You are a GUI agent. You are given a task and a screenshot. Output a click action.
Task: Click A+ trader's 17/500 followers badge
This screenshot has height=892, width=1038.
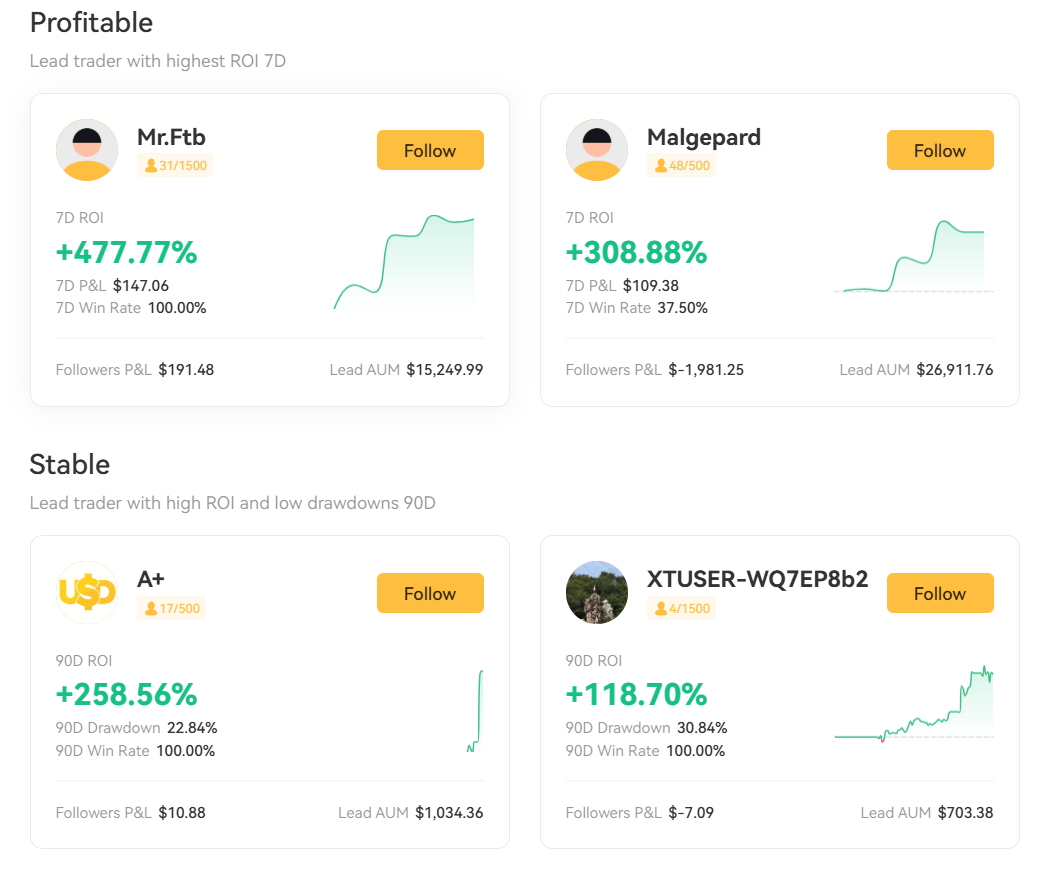172,608
